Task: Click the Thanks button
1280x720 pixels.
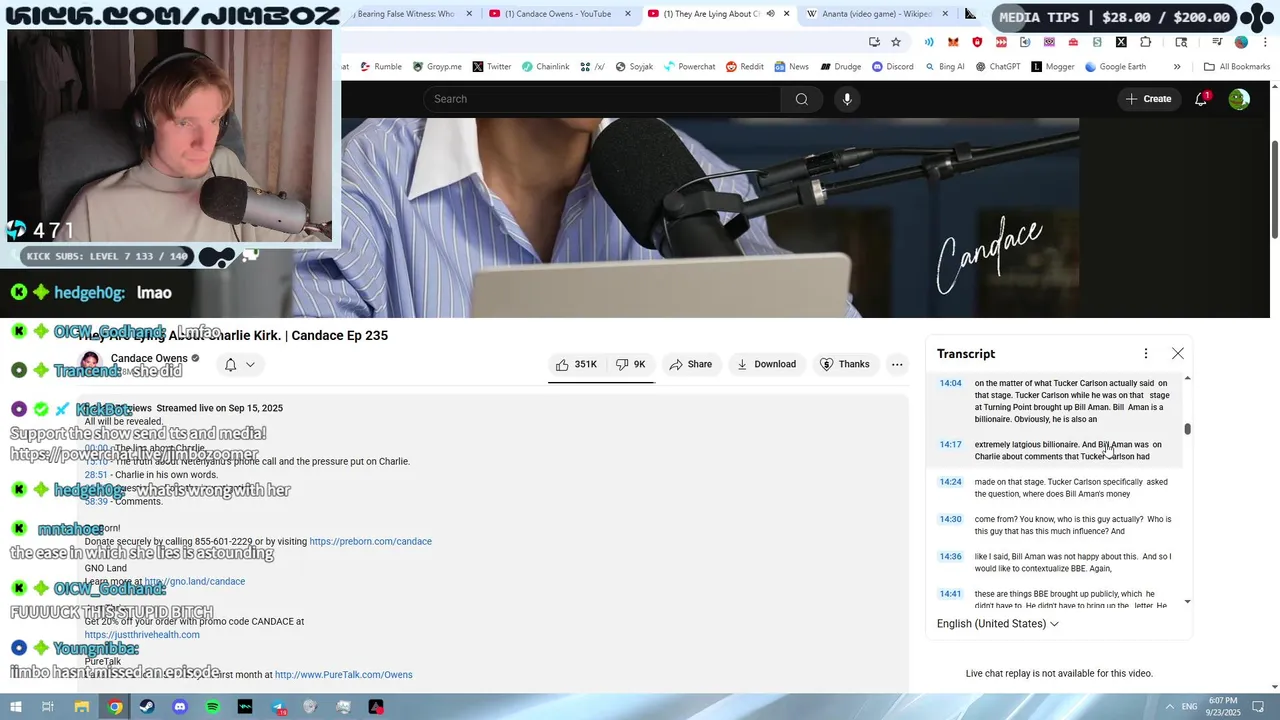Action: (x=844, y=364)
